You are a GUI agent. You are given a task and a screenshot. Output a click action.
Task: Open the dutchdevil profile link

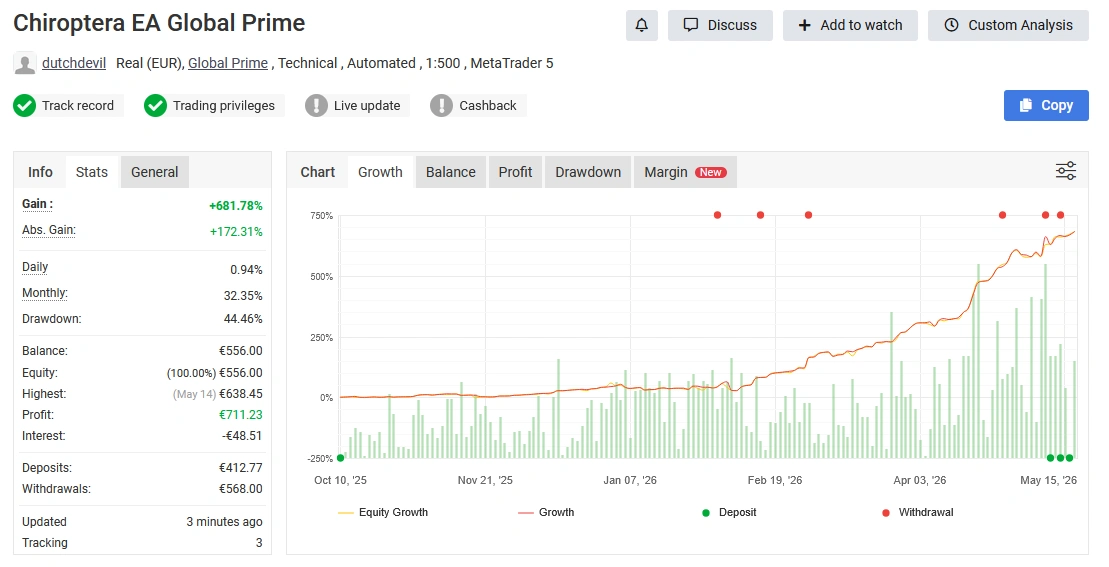coord(74,63)
